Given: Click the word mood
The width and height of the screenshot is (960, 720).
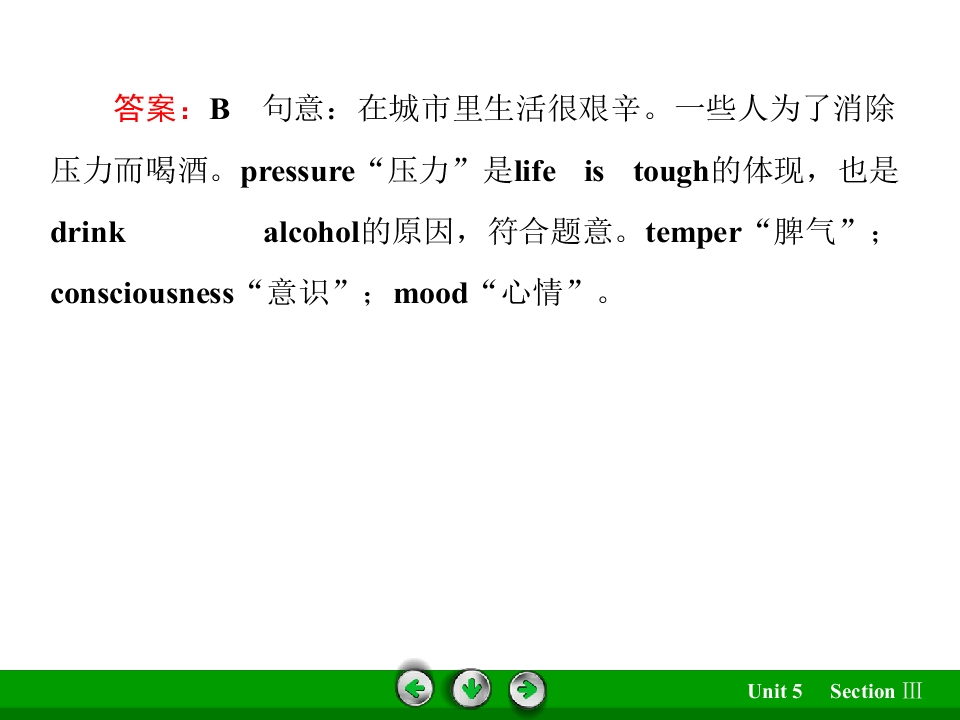Looking at the screenshot, I should click(x=430, y=294).
